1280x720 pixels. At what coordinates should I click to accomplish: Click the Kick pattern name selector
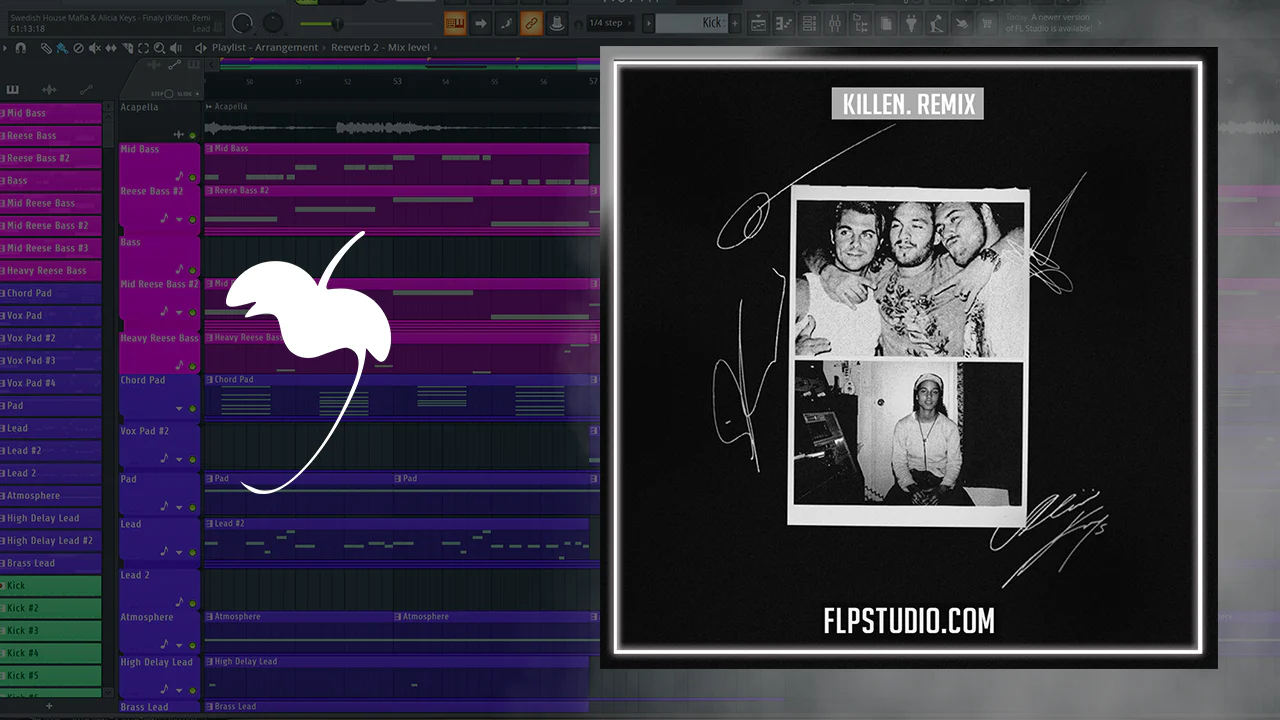tap(692, 23)
